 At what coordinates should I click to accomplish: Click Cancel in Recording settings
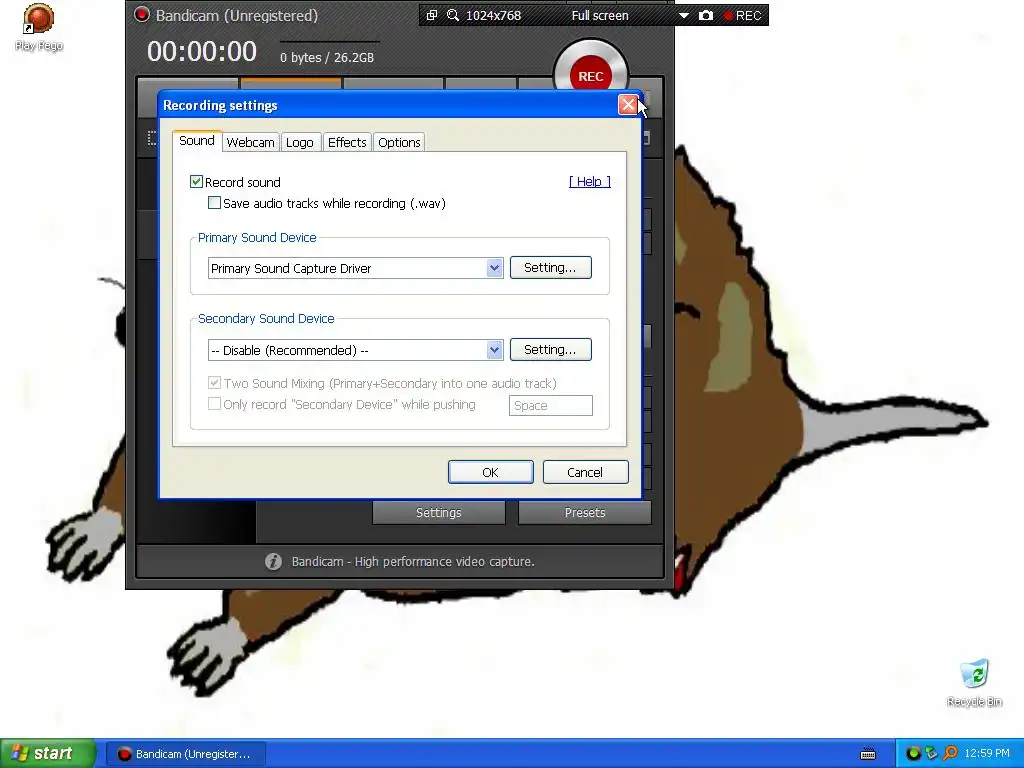585,472
